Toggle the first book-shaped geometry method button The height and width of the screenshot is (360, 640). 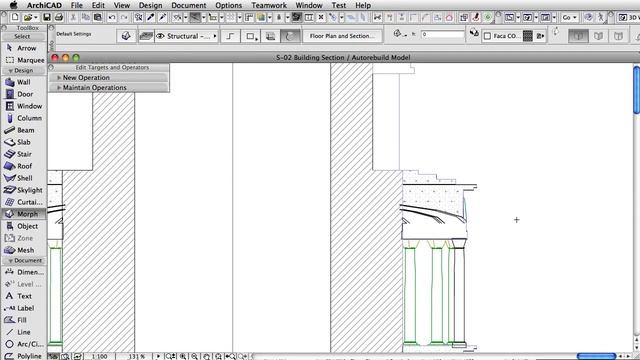[578, 36]
